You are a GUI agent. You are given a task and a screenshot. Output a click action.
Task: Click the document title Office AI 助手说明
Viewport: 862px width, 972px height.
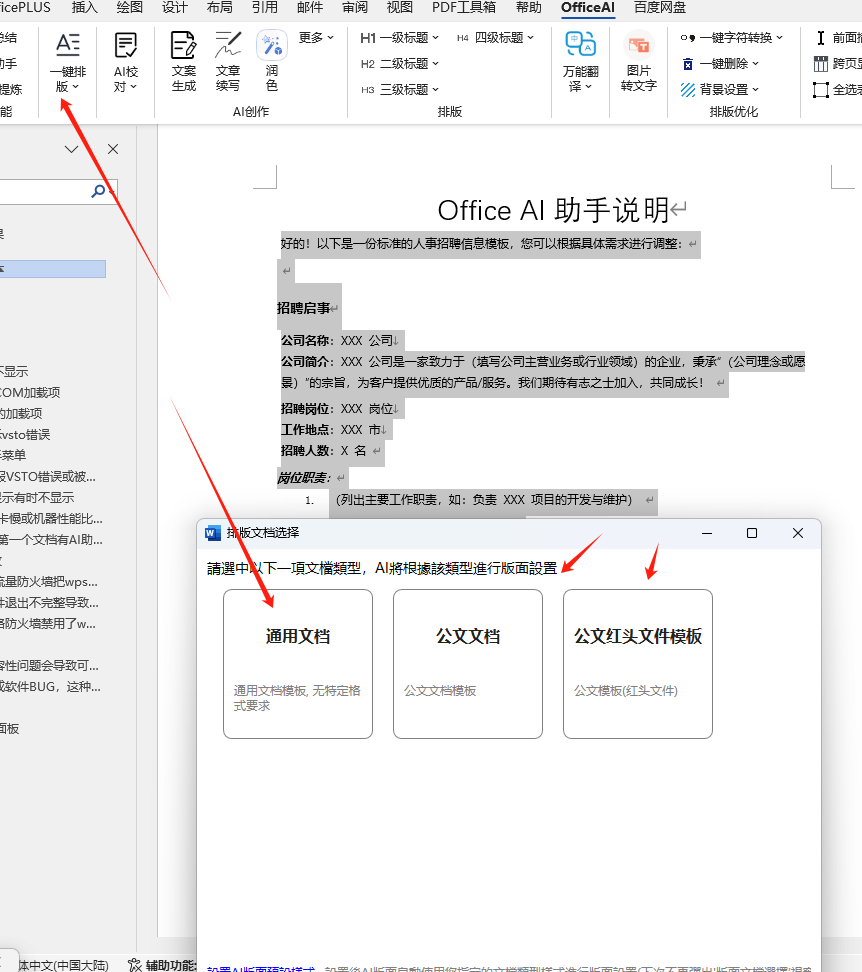(x=553, y=211)
